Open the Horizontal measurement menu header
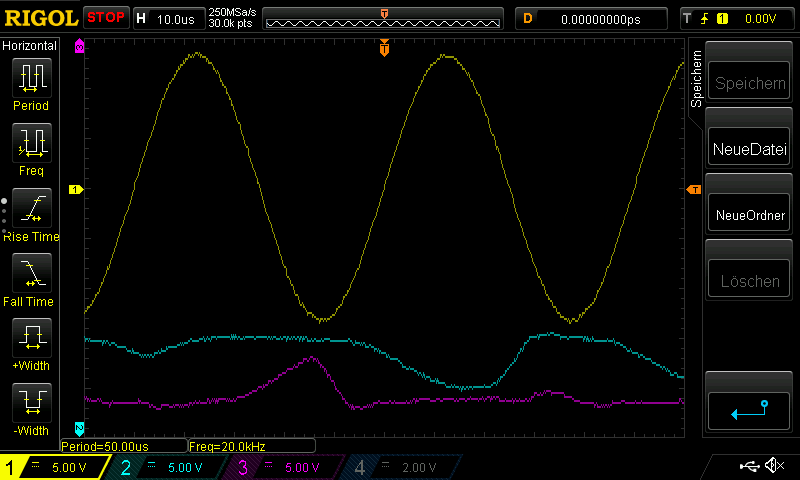Image resolution: width=800 pixels, height=480 pixels. [30, 45]
